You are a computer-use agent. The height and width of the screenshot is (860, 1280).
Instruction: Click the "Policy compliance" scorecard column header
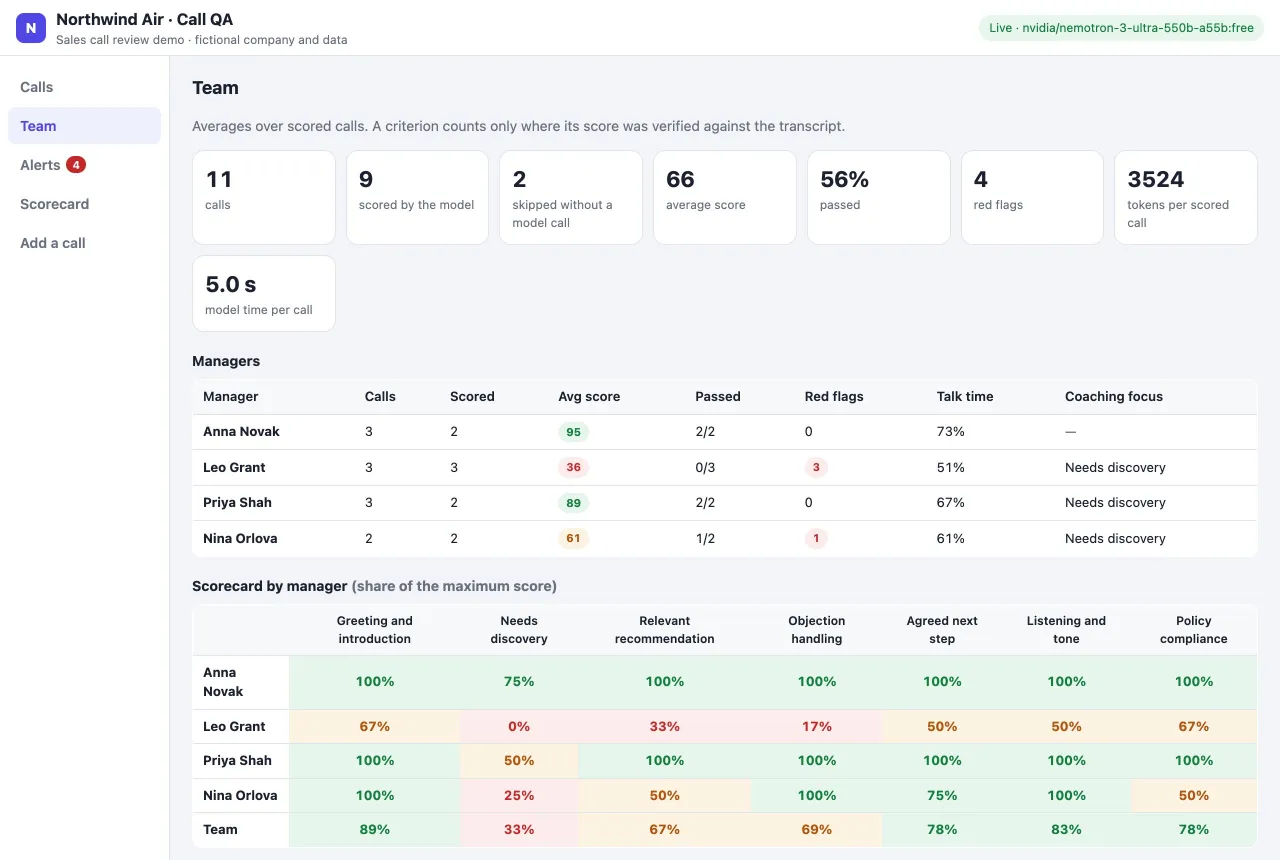(1194, 630)
